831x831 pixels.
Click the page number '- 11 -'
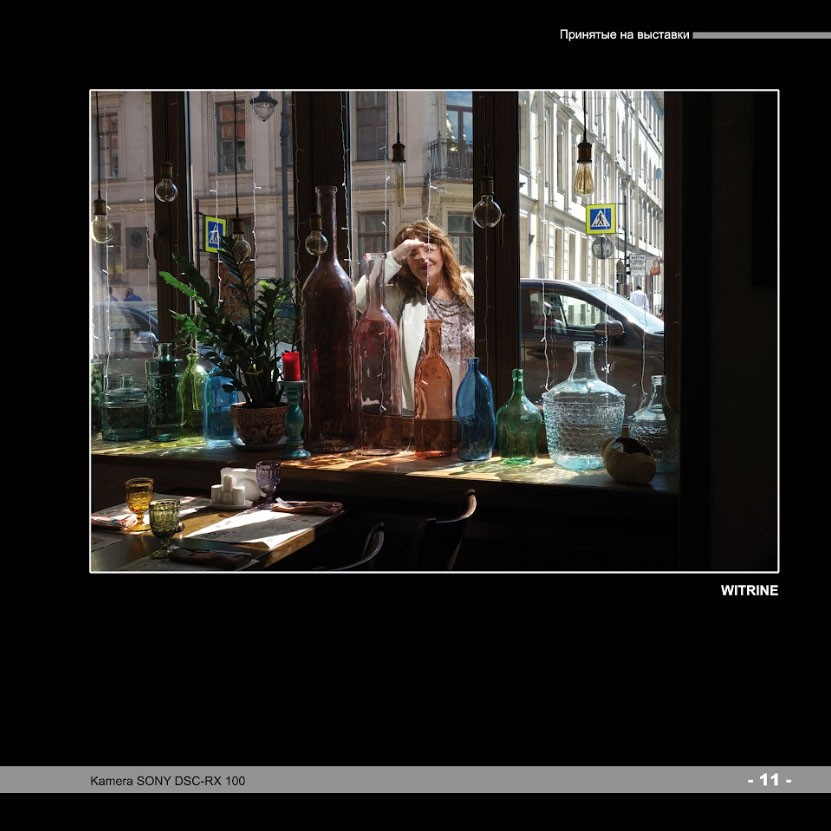click(770, 780)
